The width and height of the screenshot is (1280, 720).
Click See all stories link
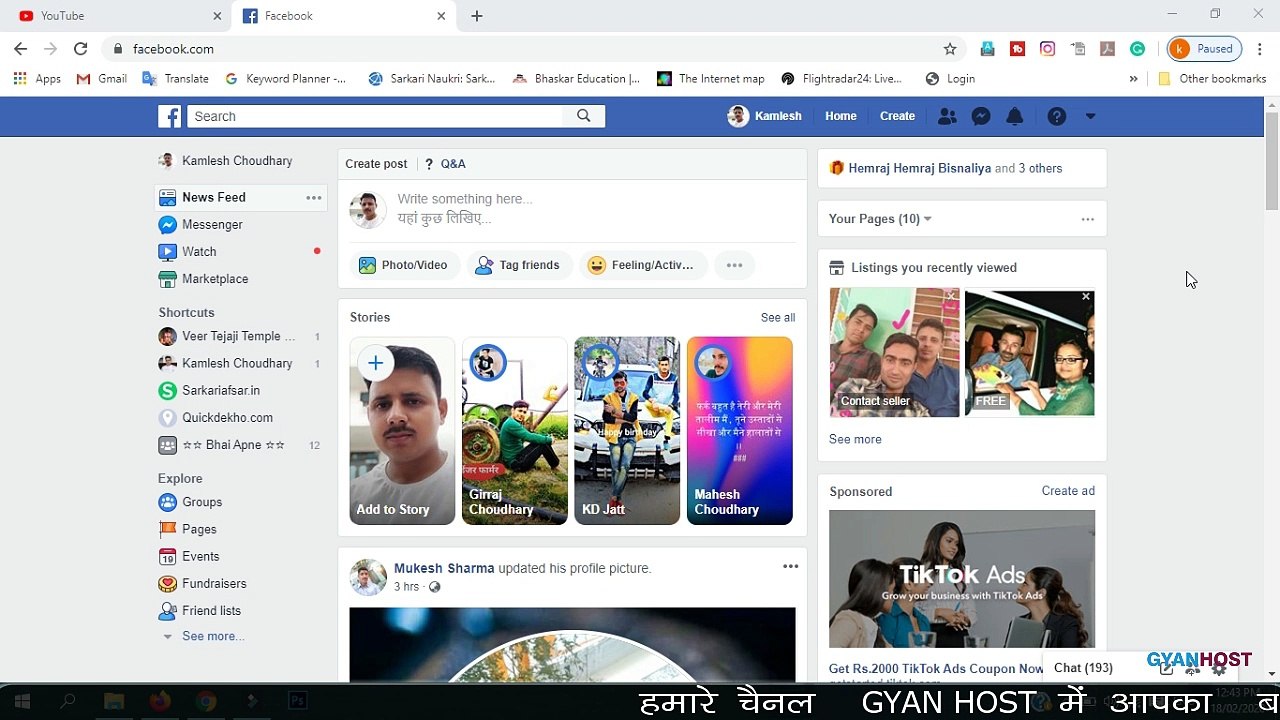coord(778,318)
